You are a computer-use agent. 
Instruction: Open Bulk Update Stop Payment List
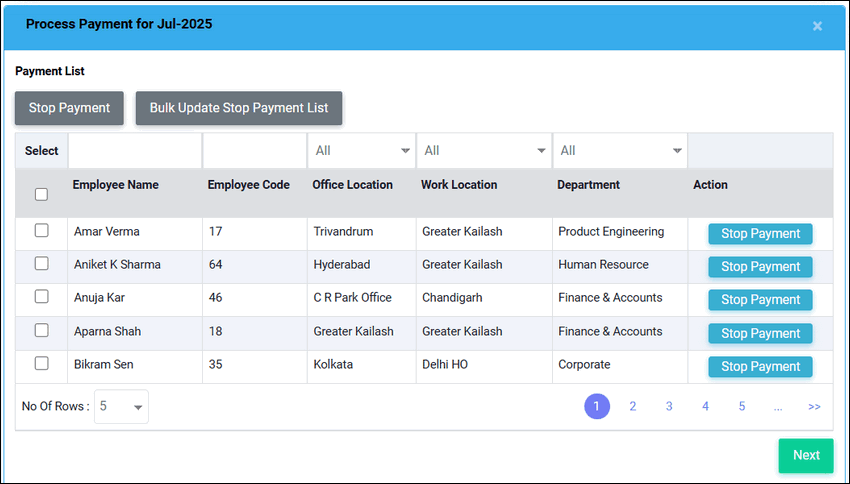[x=239, y=108]
